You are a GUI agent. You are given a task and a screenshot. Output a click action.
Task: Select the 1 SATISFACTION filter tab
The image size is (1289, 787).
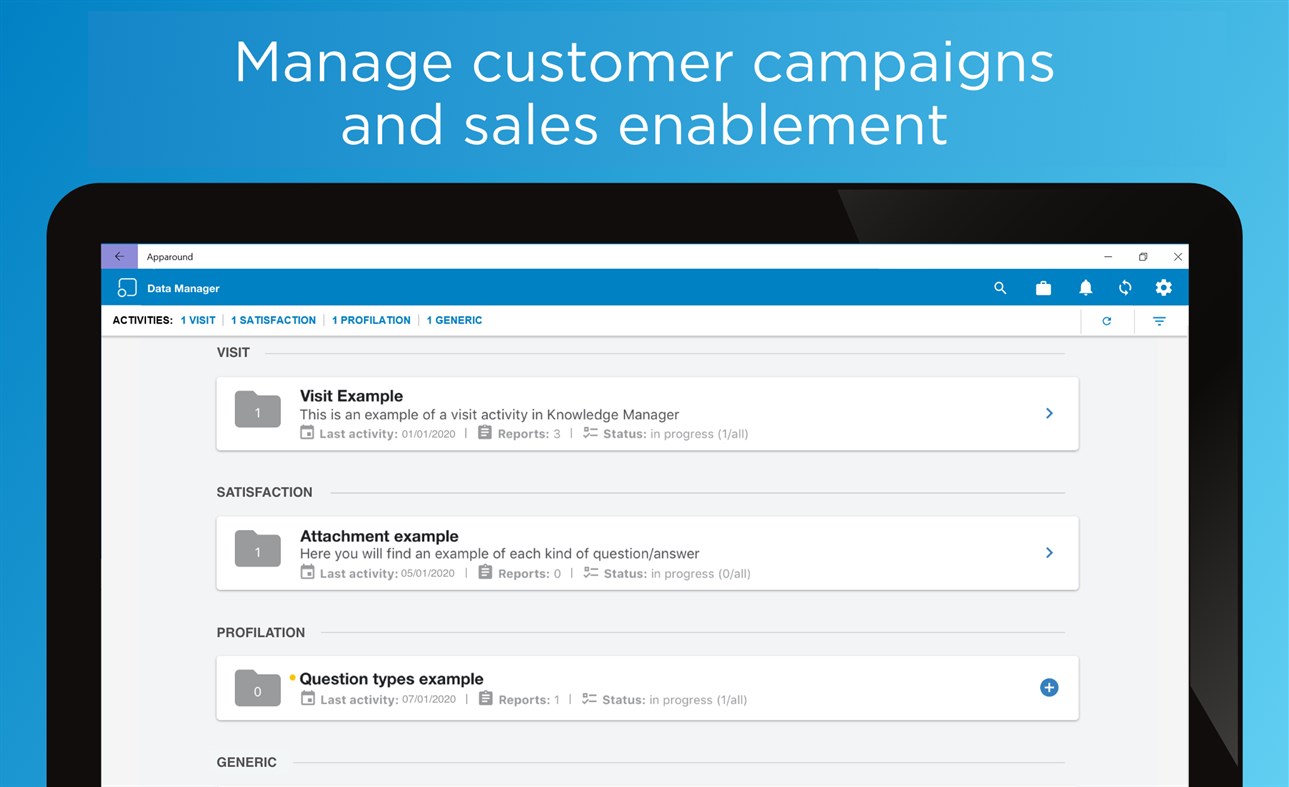(x=273, y=320)
